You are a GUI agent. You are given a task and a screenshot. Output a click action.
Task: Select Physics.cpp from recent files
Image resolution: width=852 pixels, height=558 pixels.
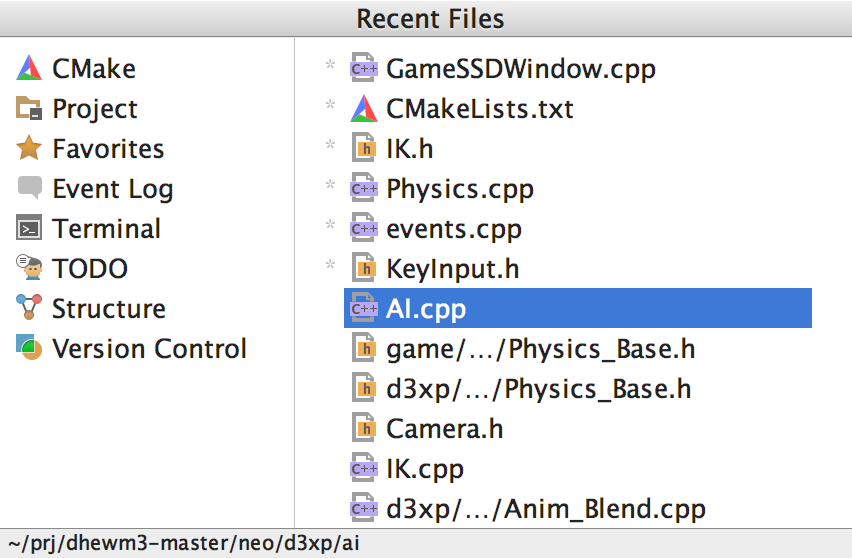point(460,189)
